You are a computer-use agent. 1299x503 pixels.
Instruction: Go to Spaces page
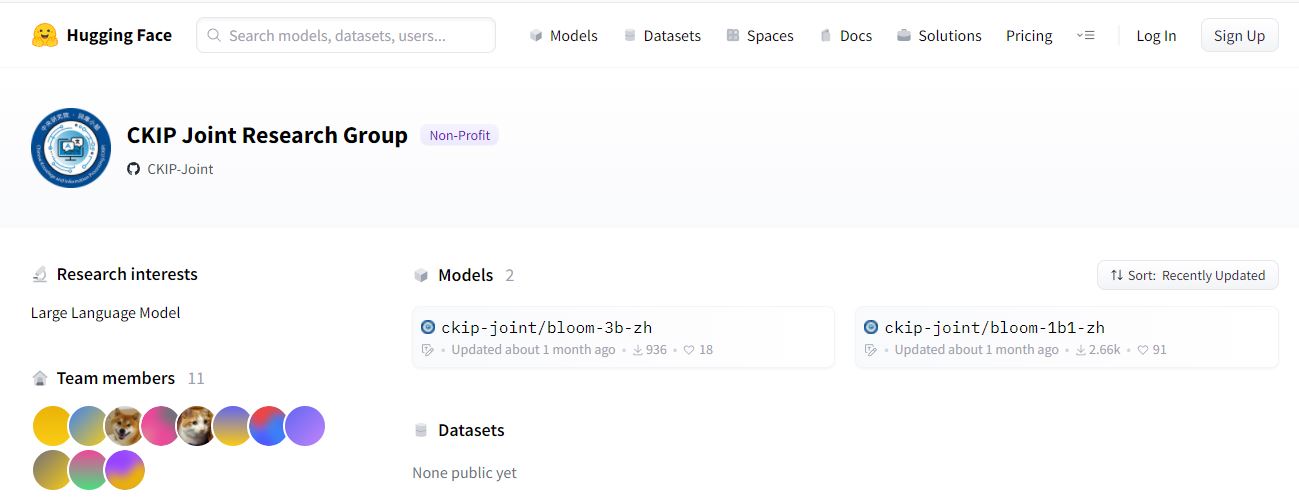click(759, 35)
